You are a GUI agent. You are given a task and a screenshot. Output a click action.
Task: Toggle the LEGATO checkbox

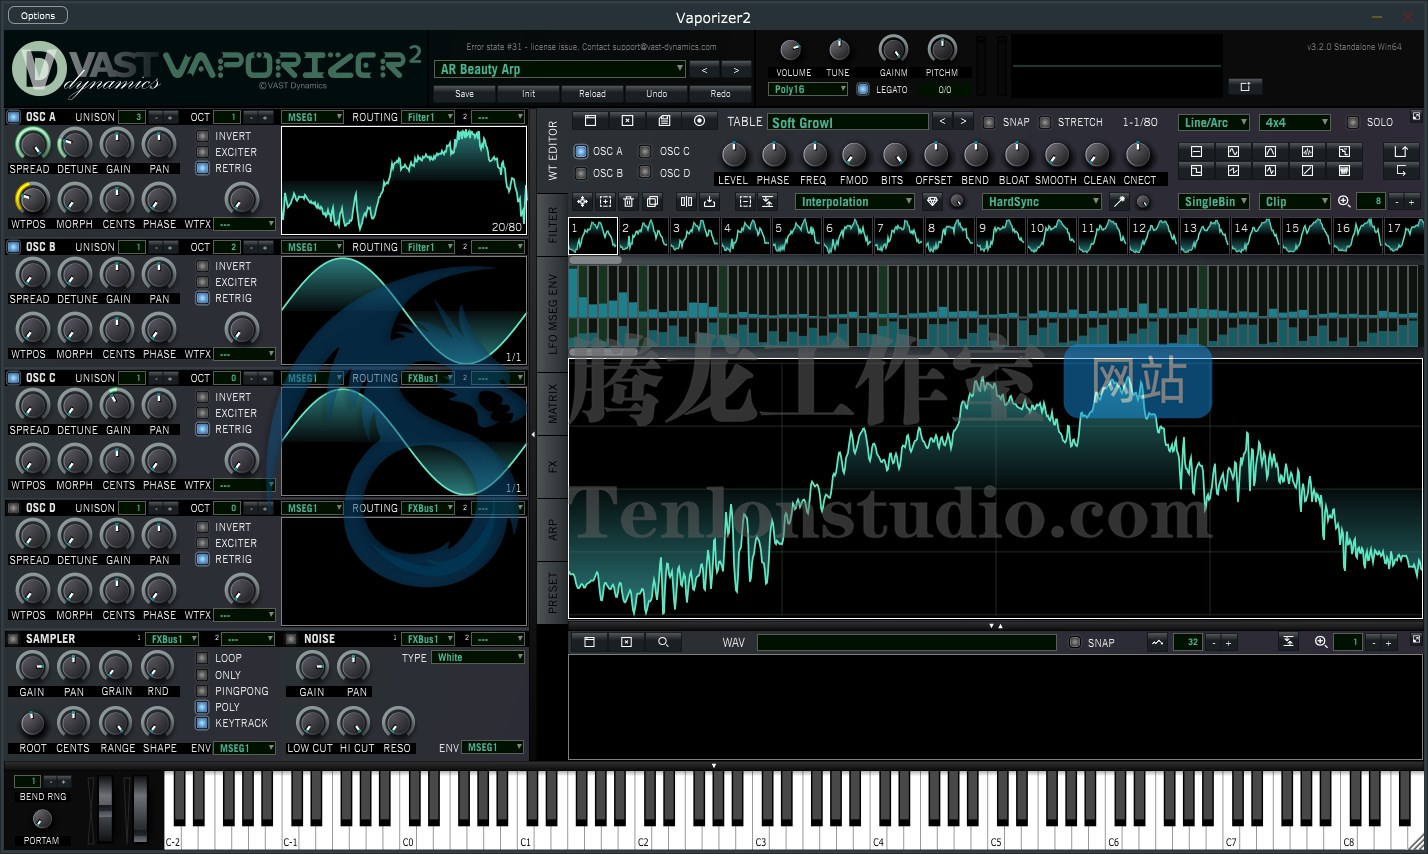pyautogui.click(x=863, y=89)
